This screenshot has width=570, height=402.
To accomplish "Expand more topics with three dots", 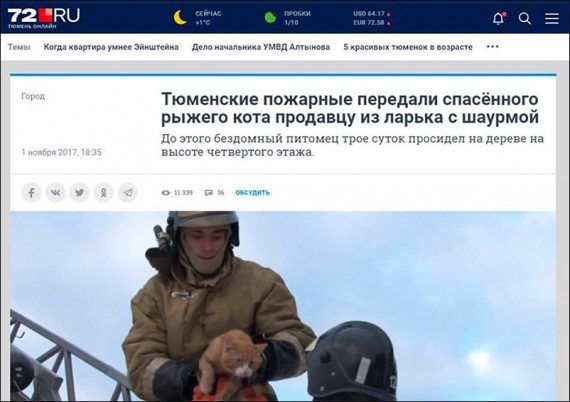I will [493, 47].
